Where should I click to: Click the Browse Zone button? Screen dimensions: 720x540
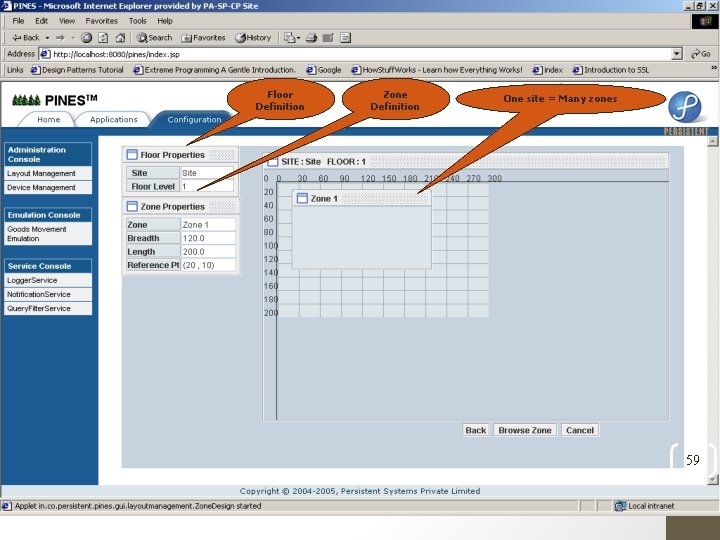coord(525,430)
